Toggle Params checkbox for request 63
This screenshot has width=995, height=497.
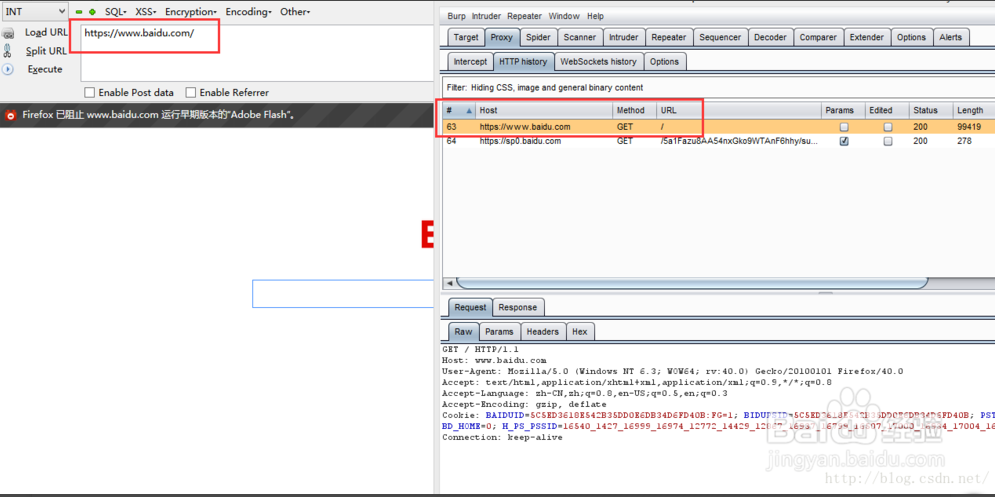click(844, 127)
